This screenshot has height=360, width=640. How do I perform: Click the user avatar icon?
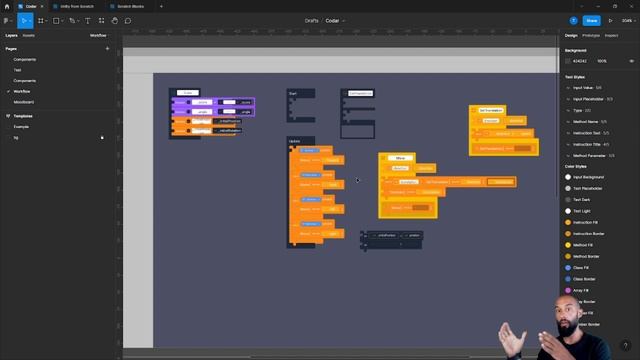click(x=573, y=21)
